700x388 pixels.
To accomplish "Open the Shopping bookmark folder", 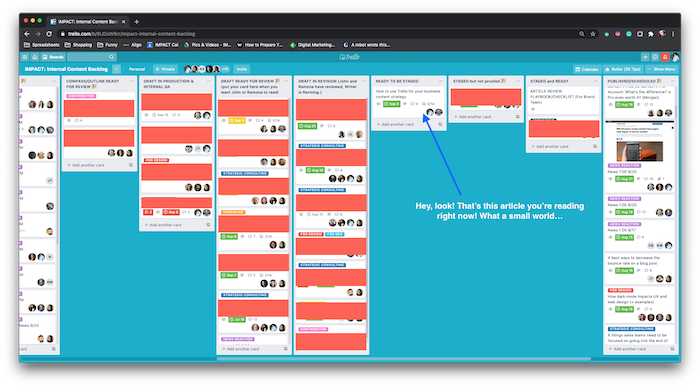I will 79,45.
